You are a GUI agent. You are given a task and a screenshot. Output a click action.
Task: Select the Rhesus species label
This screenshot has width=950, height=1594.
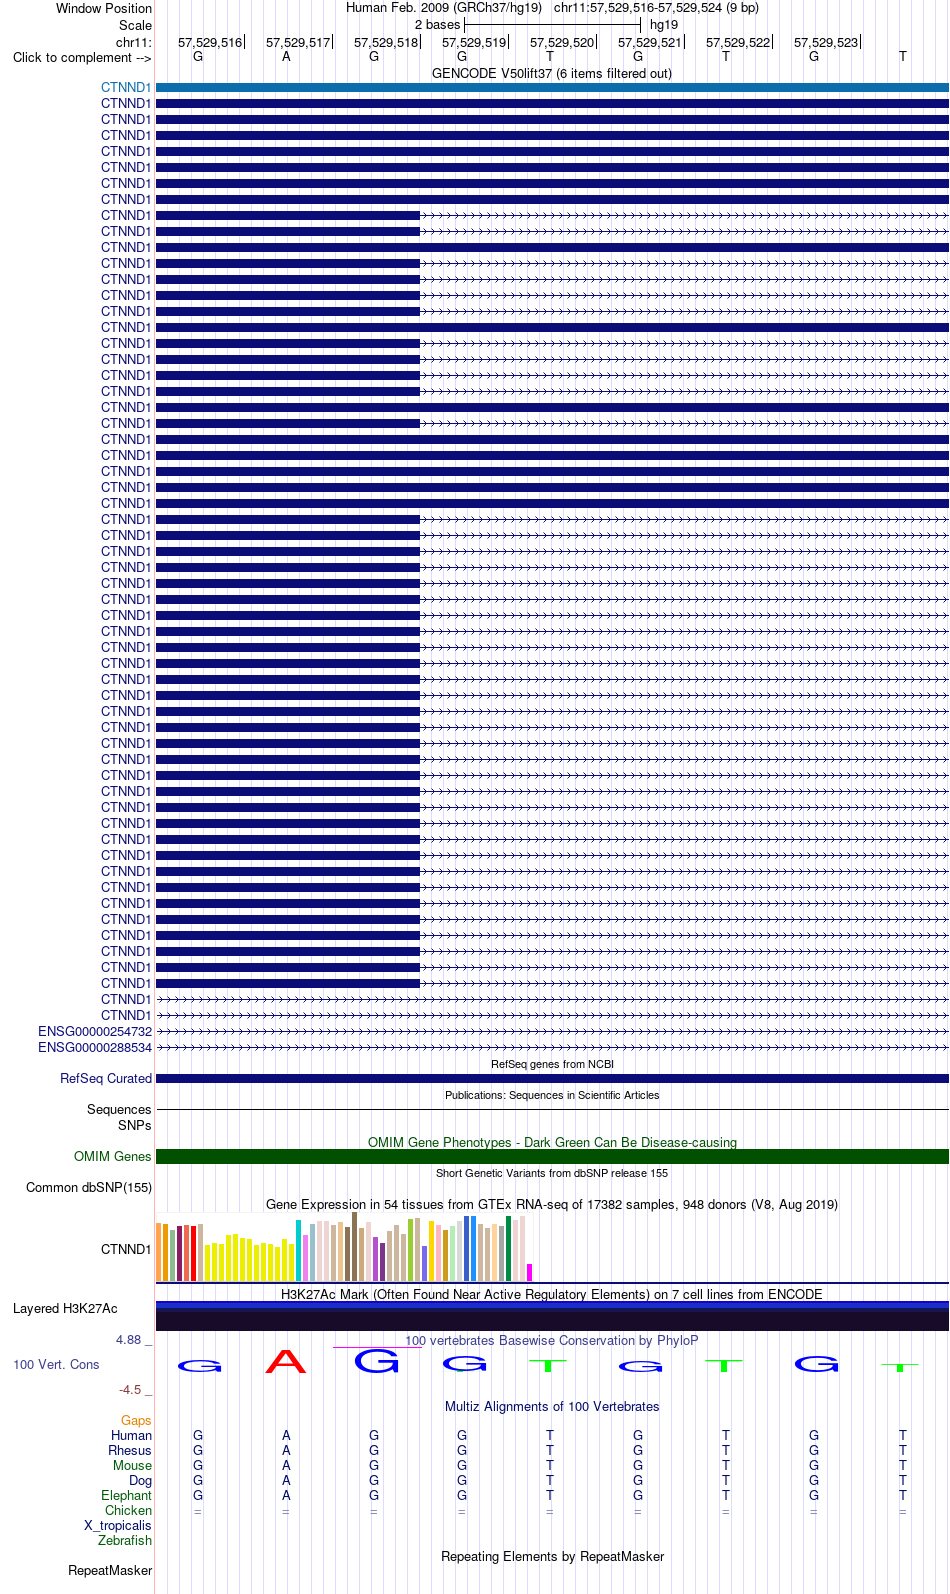130,1450
